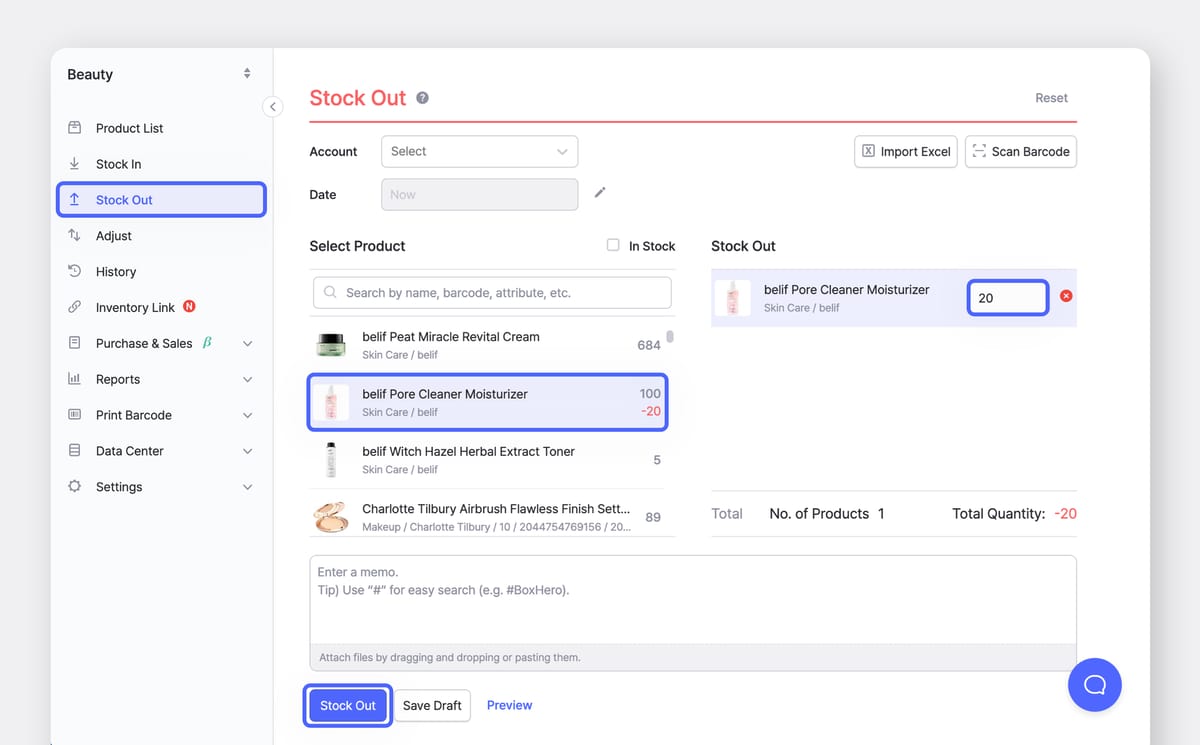This screenshot has width=1200, height=745.
Task: Open the chat support bubble
Action: pyautogui.click(x=1094, y=684)
